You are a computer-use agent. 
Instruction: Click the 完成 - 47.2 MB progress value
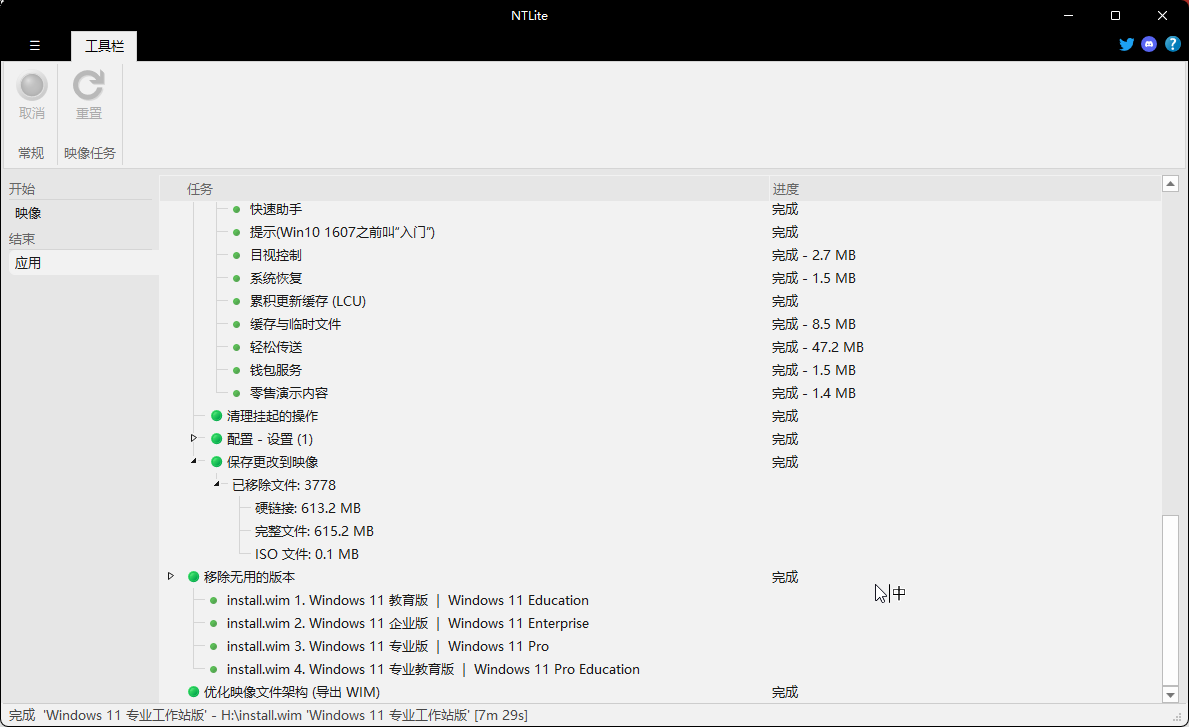point(817,347)
